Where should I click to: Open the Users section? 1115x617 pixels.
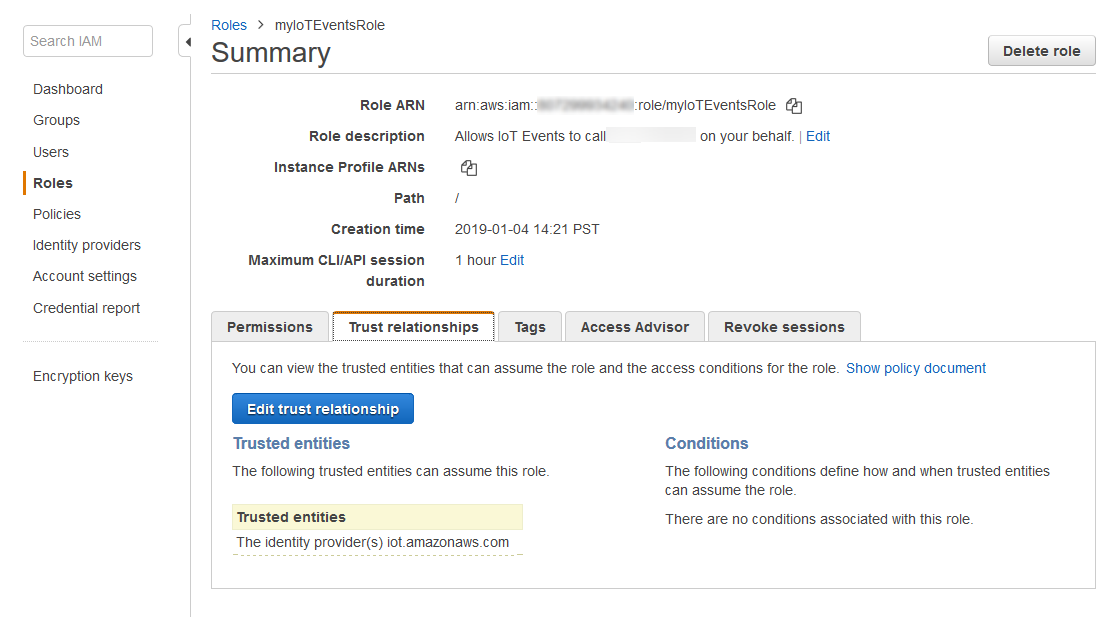[50, 152]
